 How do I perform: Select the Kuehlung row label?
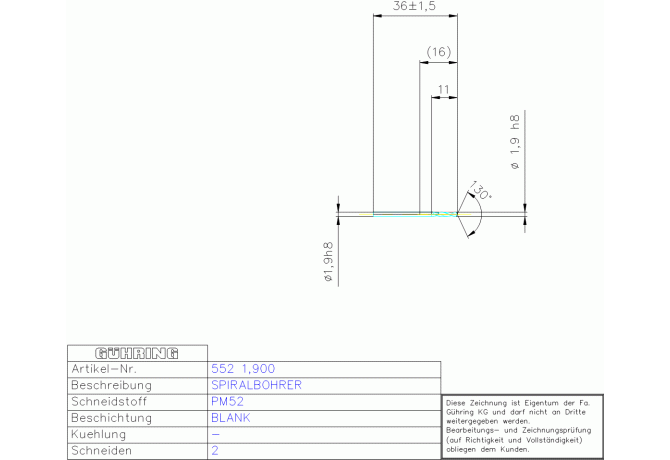[x=98, y=435]
